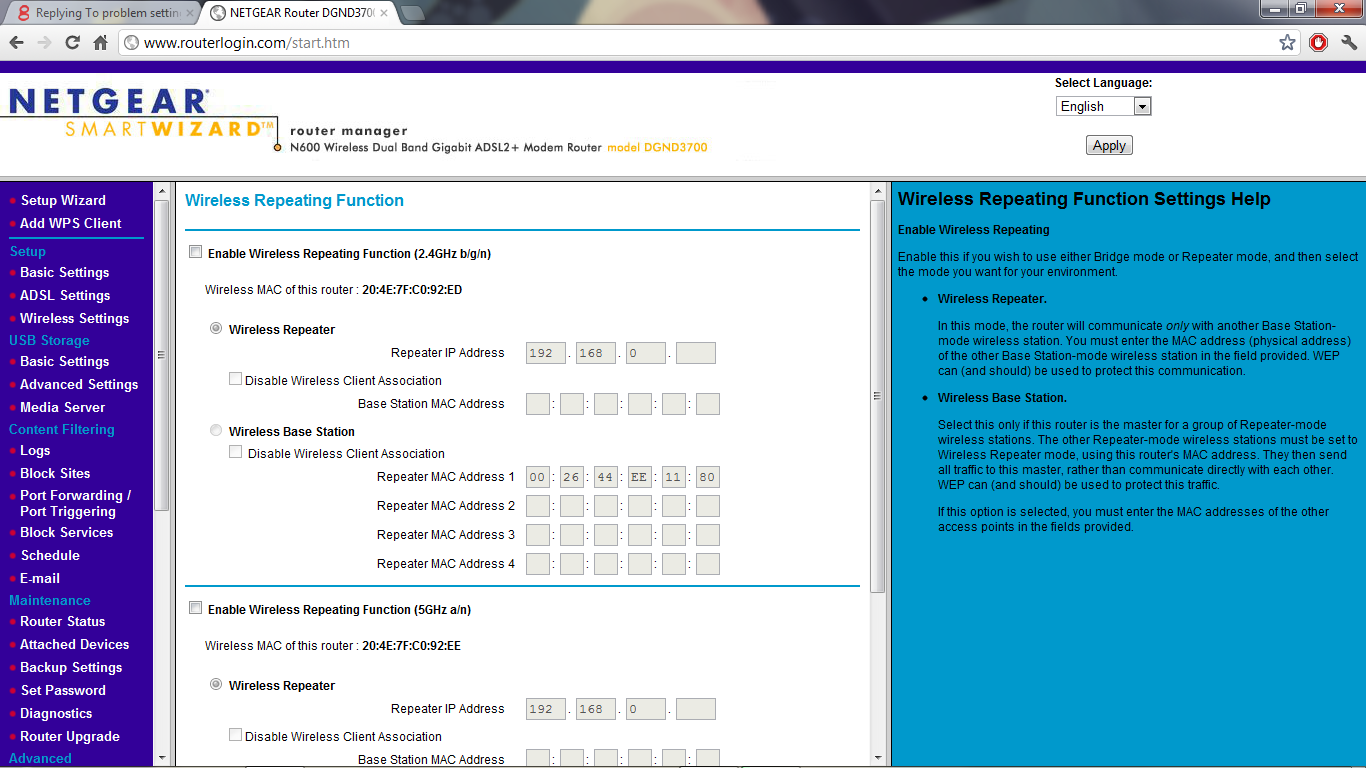Open Router Upgrade page
Viewport: 1366px width, 768px height.
click(70, 736)
